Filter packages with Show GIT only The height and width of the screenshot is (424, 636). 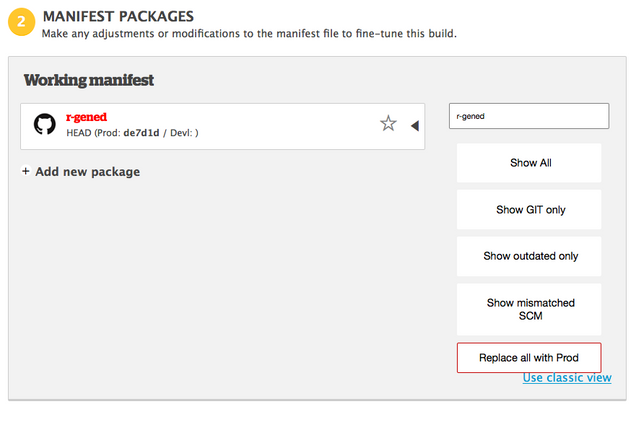(530, 210)
